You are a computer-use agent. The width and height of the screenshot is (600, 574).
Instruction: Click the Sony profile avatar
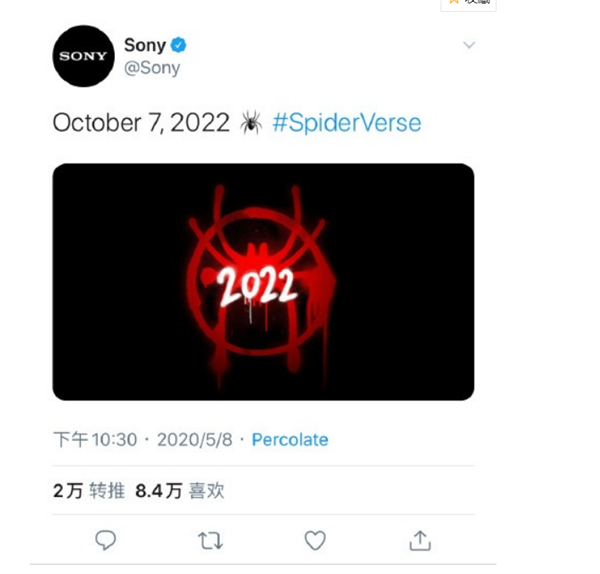pyautogui.click(x=83, y=56)
